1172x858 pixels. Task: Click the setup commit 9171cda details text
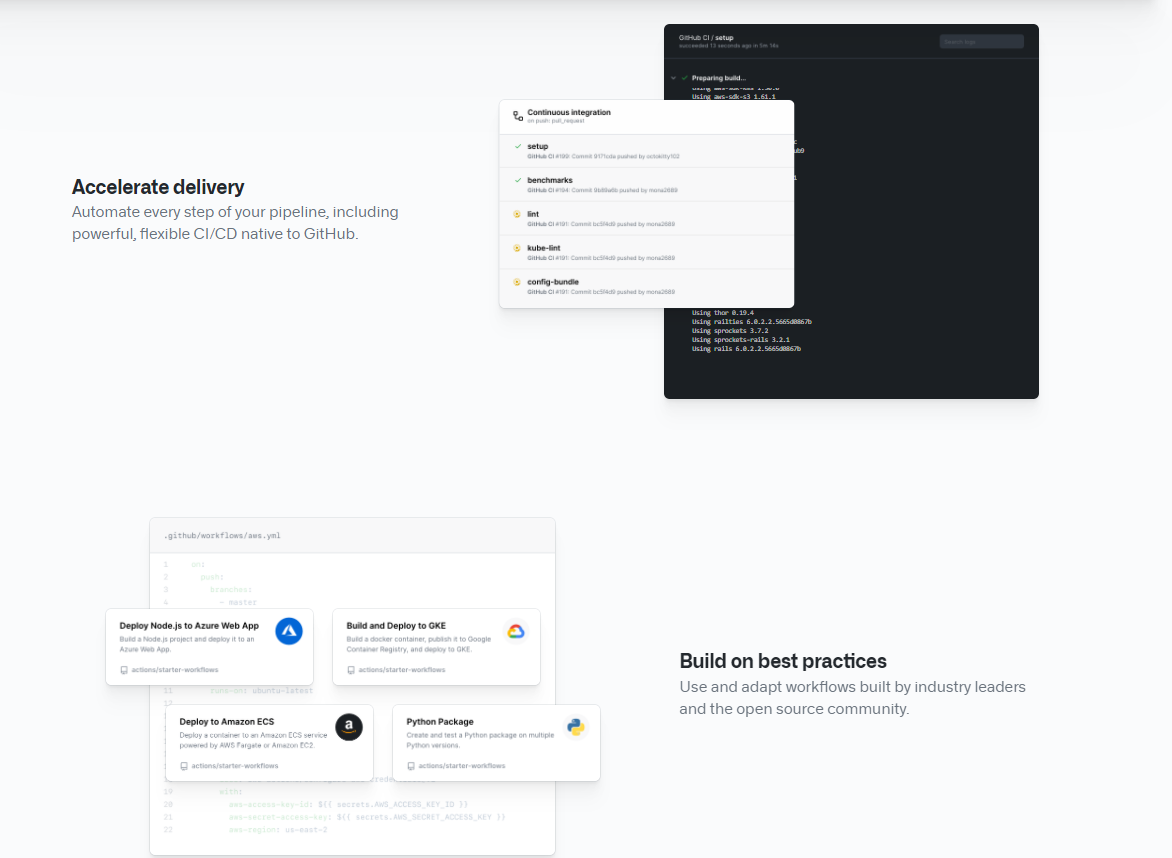point(603,156)
